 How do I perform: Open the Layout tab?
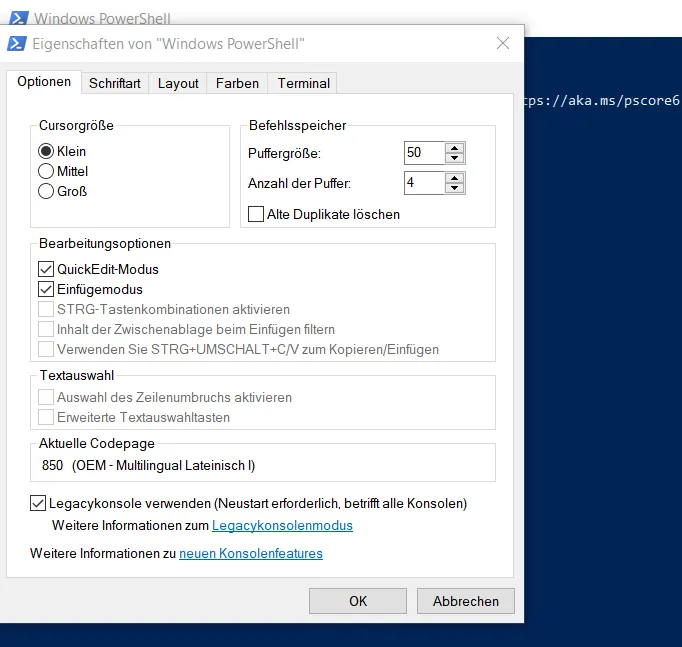tap(178, 83)
